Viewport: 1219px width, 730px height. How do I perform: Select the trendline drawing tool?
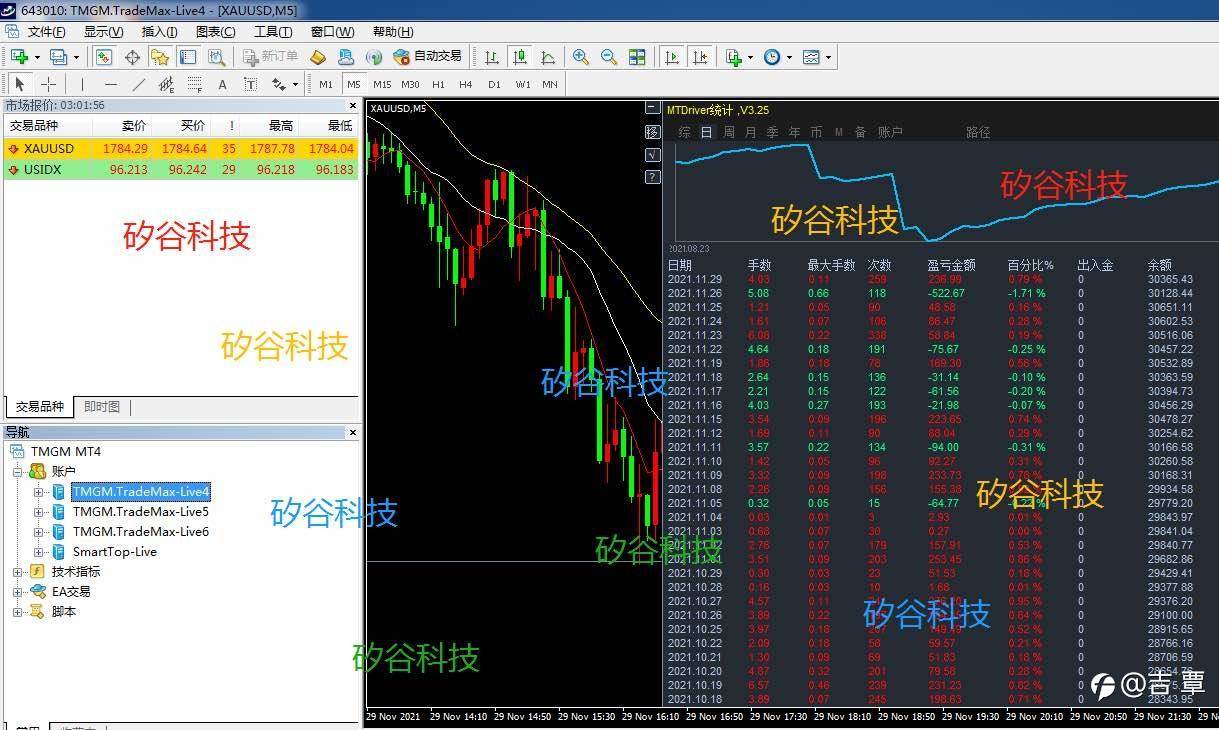pos(138,84)
